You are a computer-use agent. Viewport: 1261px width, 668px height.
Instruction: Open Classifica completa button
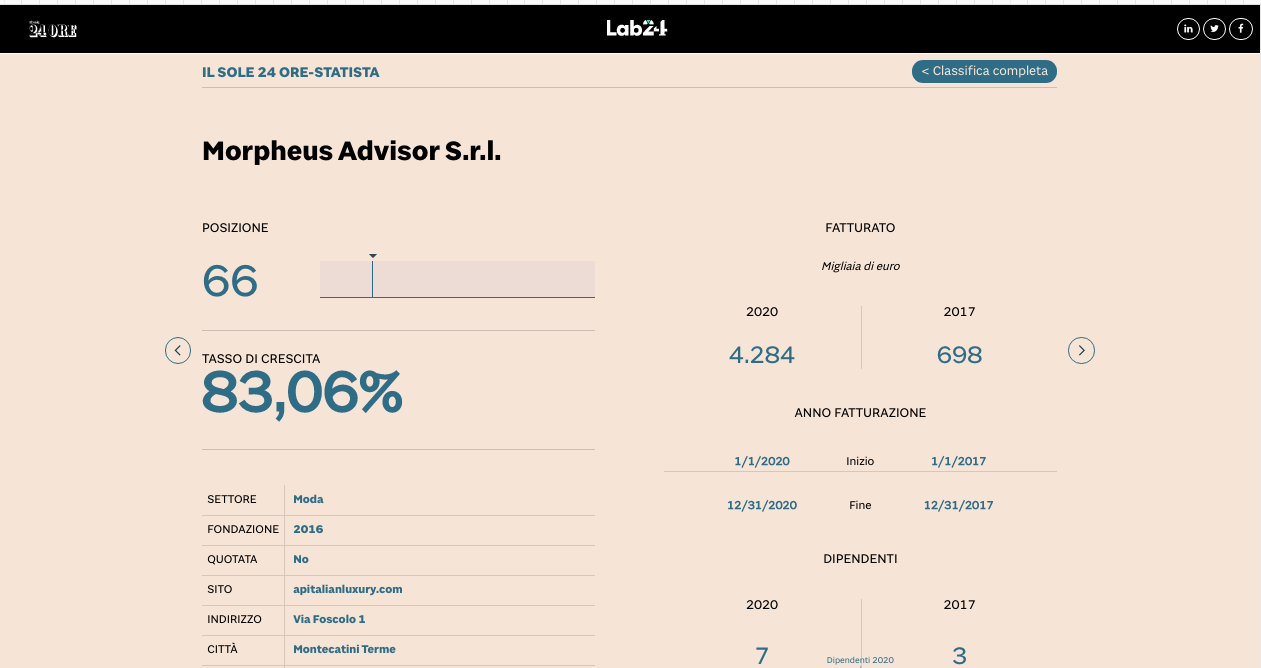(984, 71)
